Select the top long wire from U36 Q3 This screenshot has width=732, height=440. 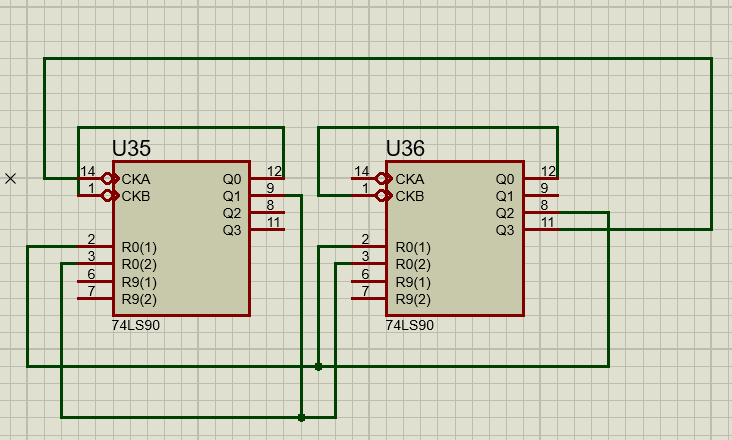[378, 58]
